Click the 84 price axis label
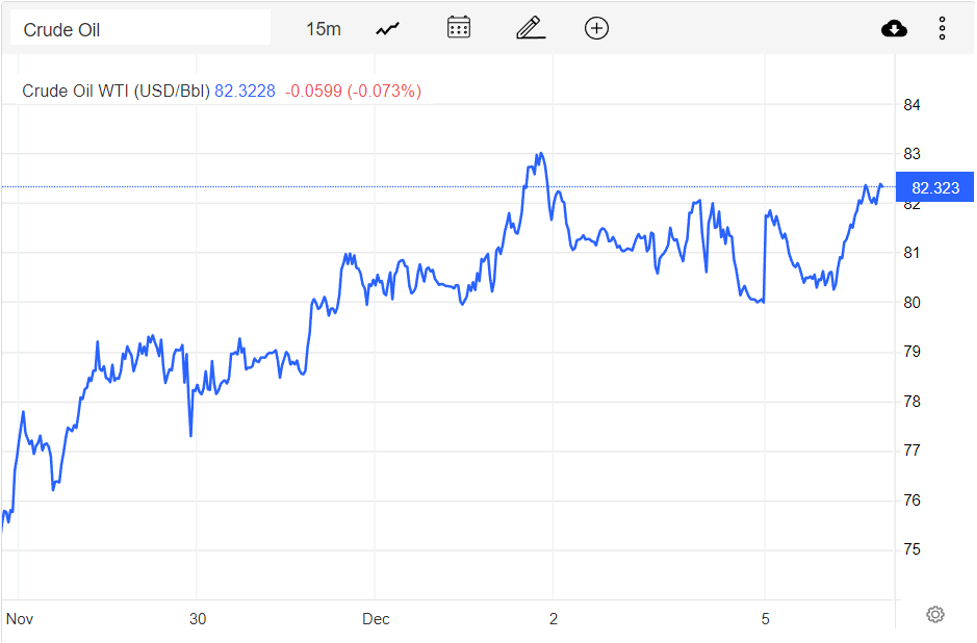The image size is (977, 643). (x=911, y=105)
